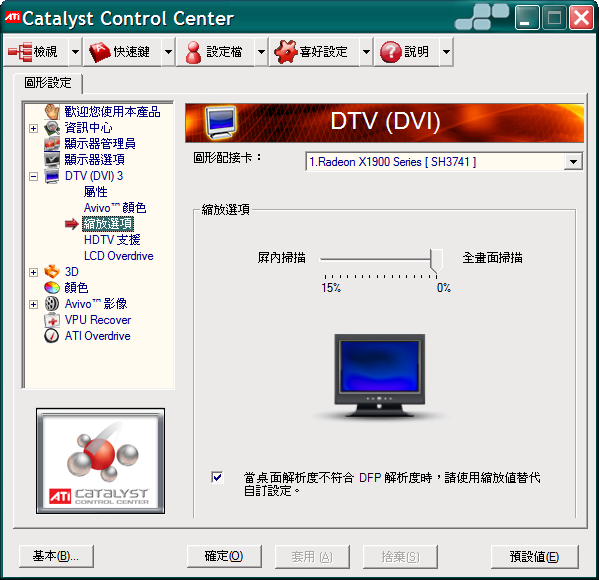Open the 圖形配接卡 Radeon X1900 combo box
Viewport: 599px width, 580px height.
(444, 162)
